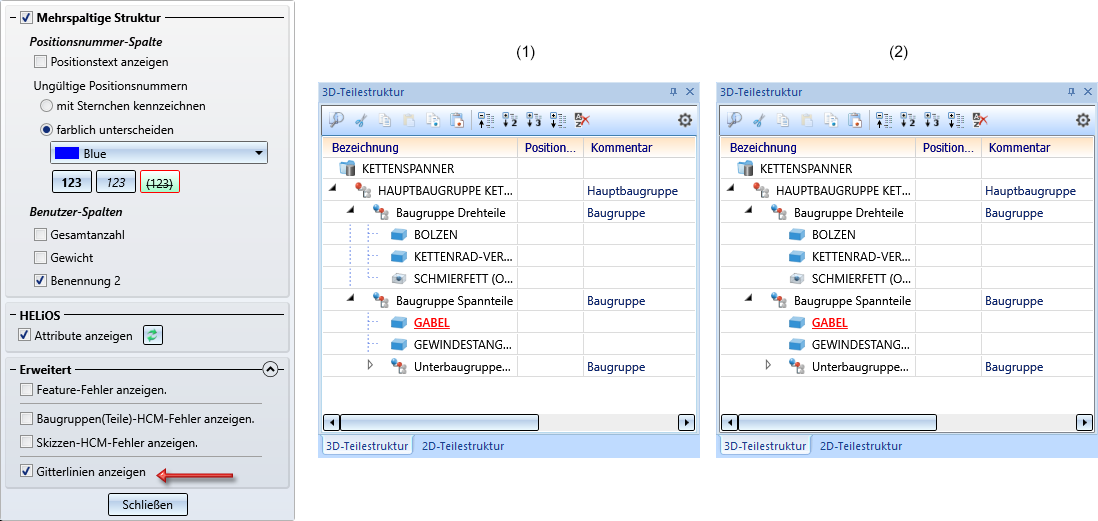Viewport: 1098px width, 521px height.
Task: Click paste special clipboard icon in panel (1)
Action: [x=457, y=120]
